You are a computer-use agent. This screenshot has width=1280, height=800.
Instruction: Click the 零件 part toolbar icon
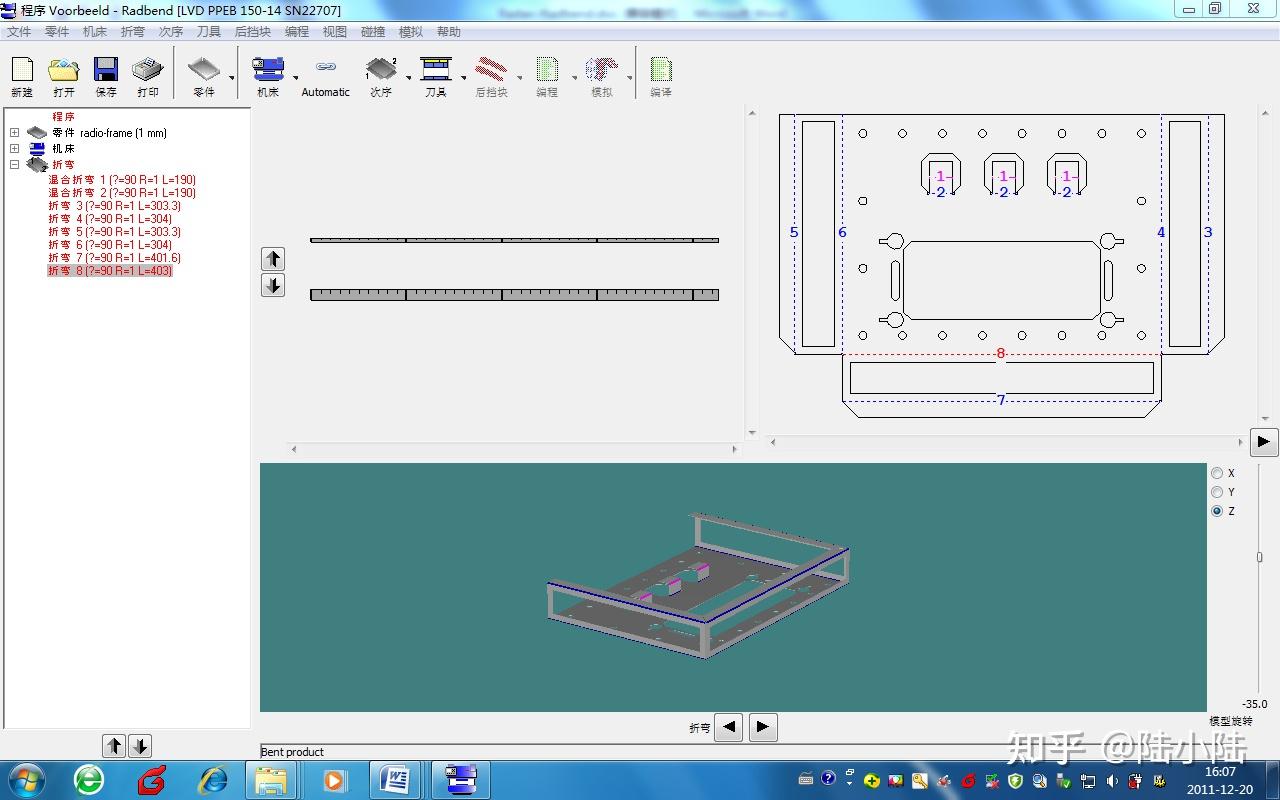(x=204, y=76)
